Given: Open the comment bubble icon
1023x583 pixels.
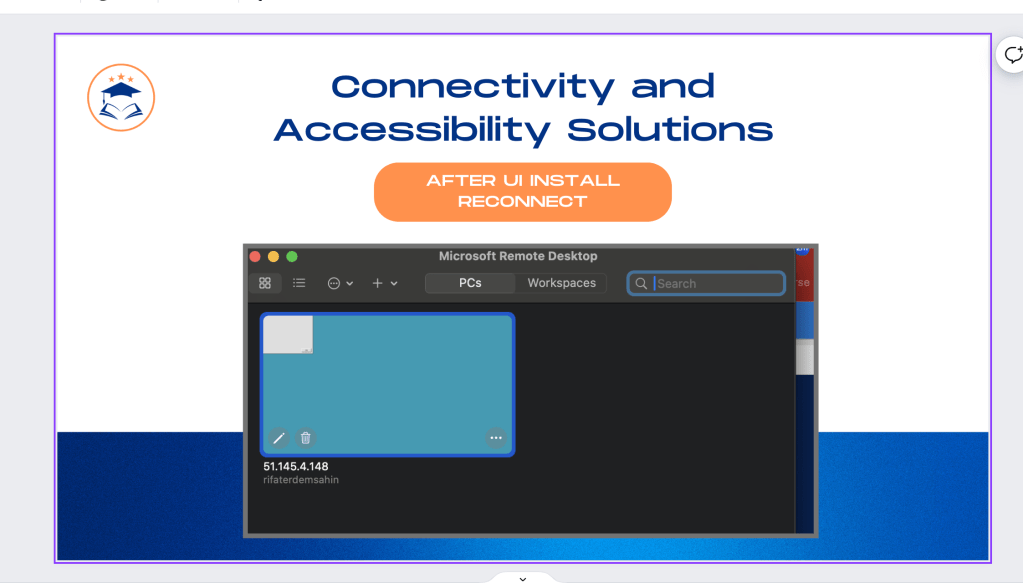Looking at the screenshot, I should (x=1013, y=55).
